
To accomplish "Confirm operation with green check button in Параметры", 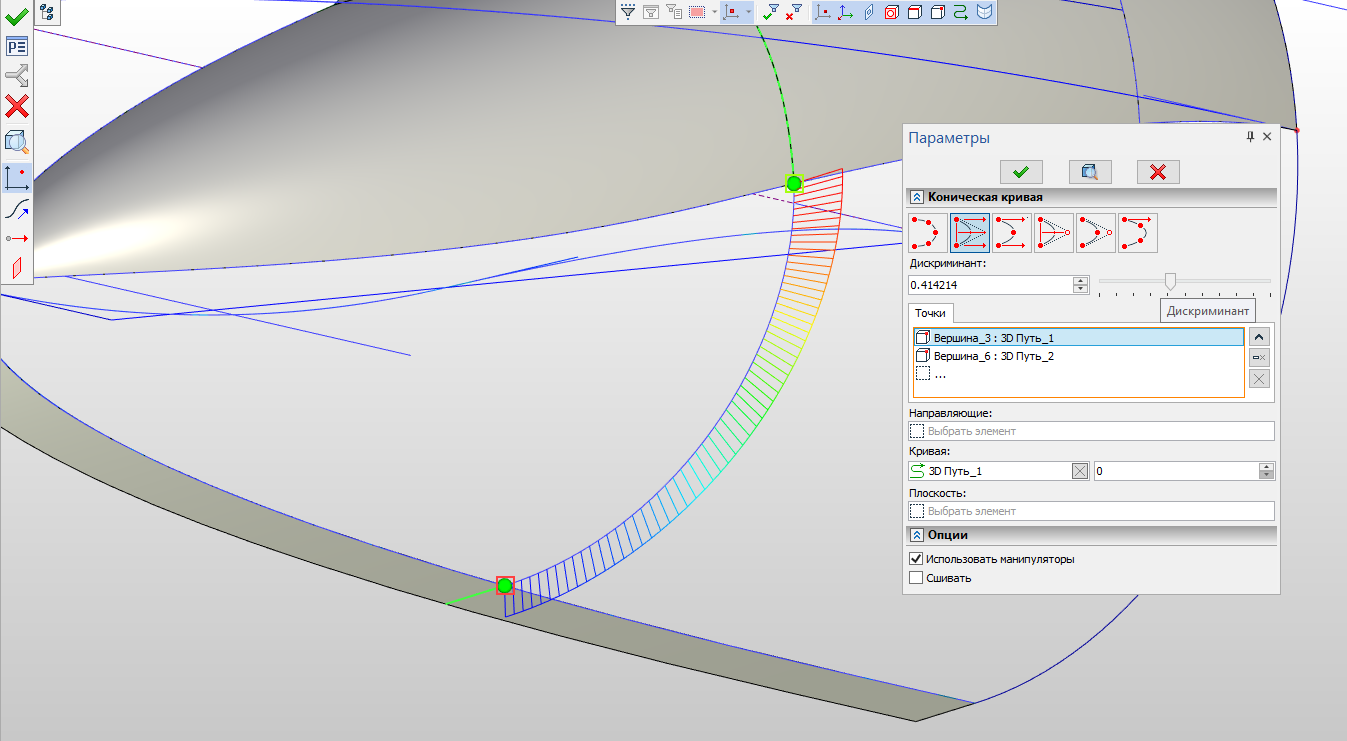I will click(1021, 172).
